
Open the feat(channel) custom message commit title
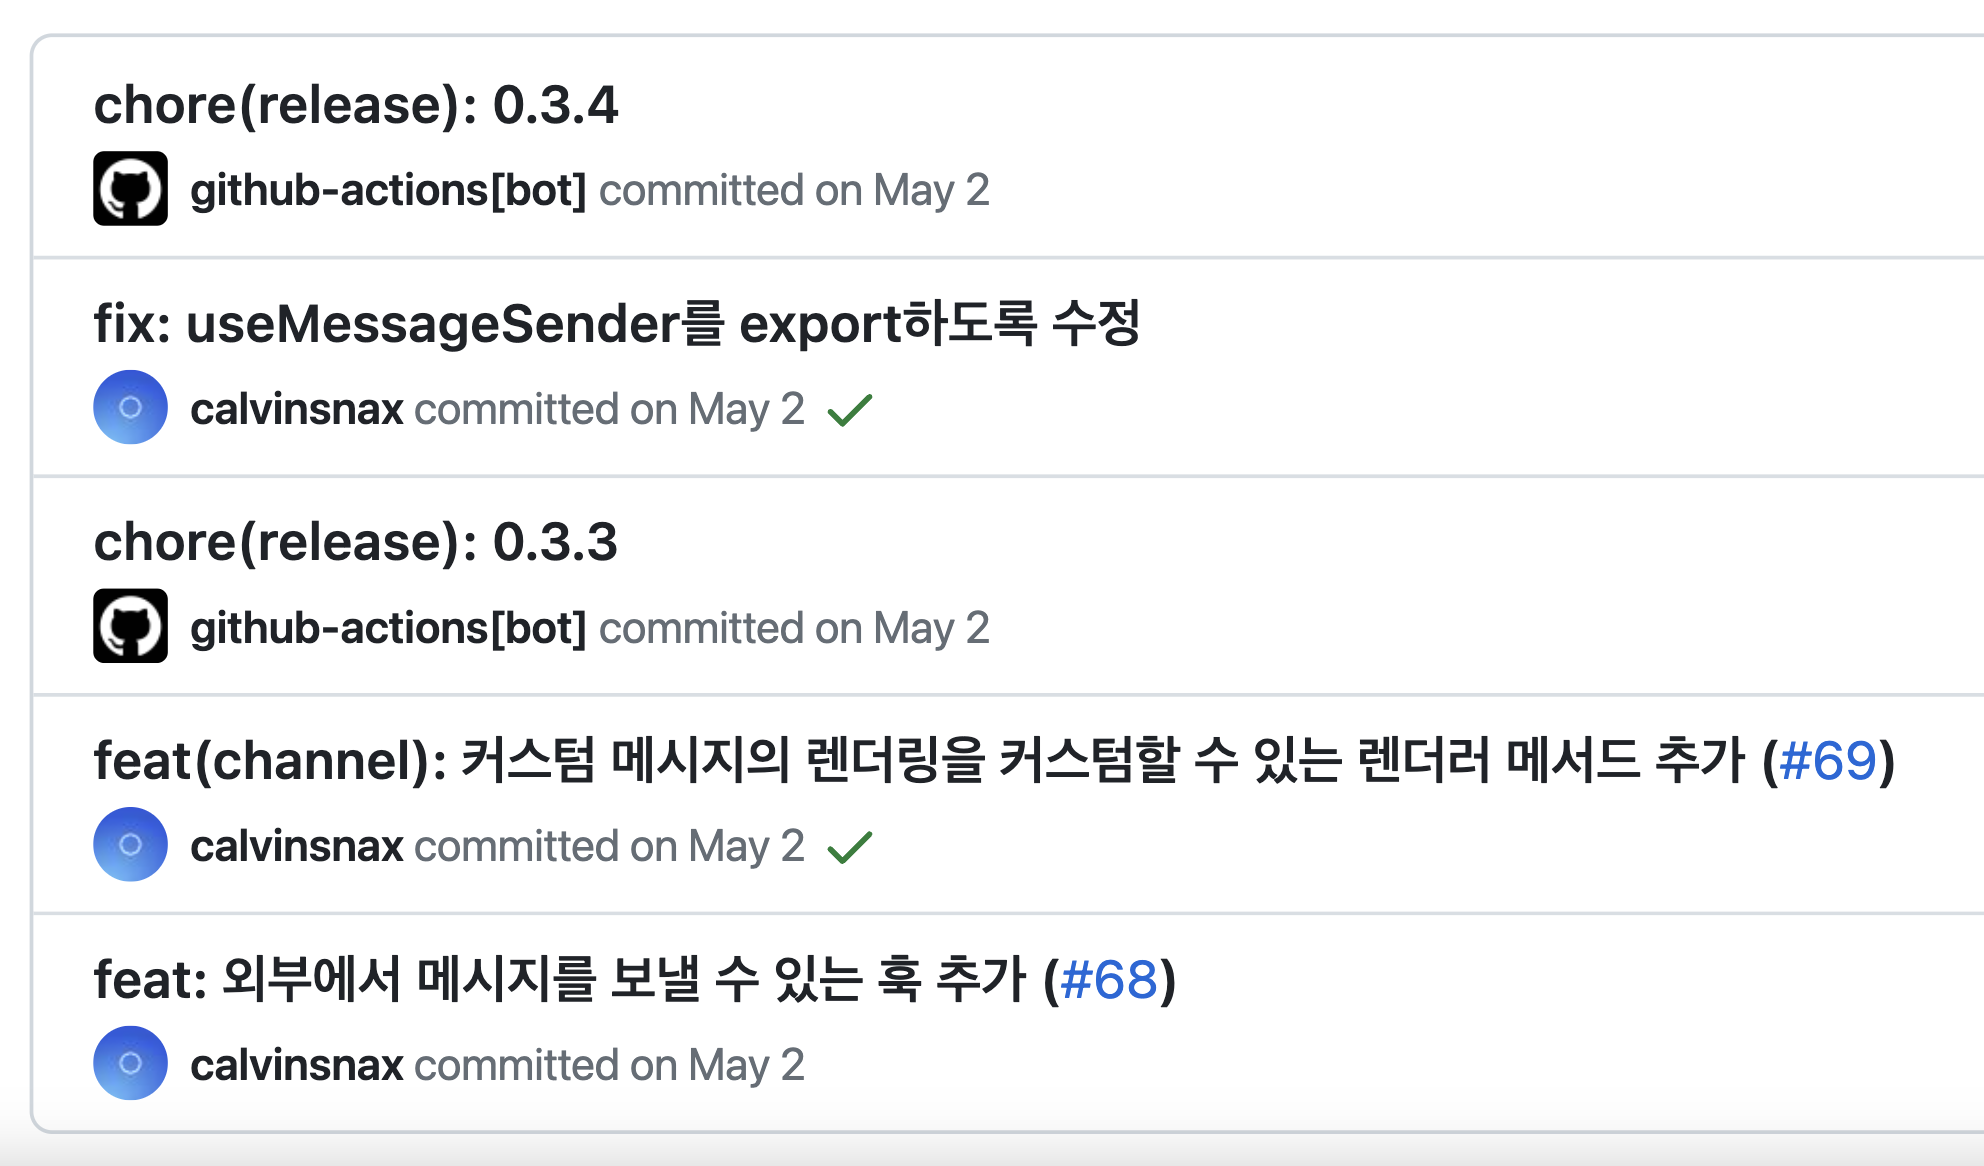920,761
